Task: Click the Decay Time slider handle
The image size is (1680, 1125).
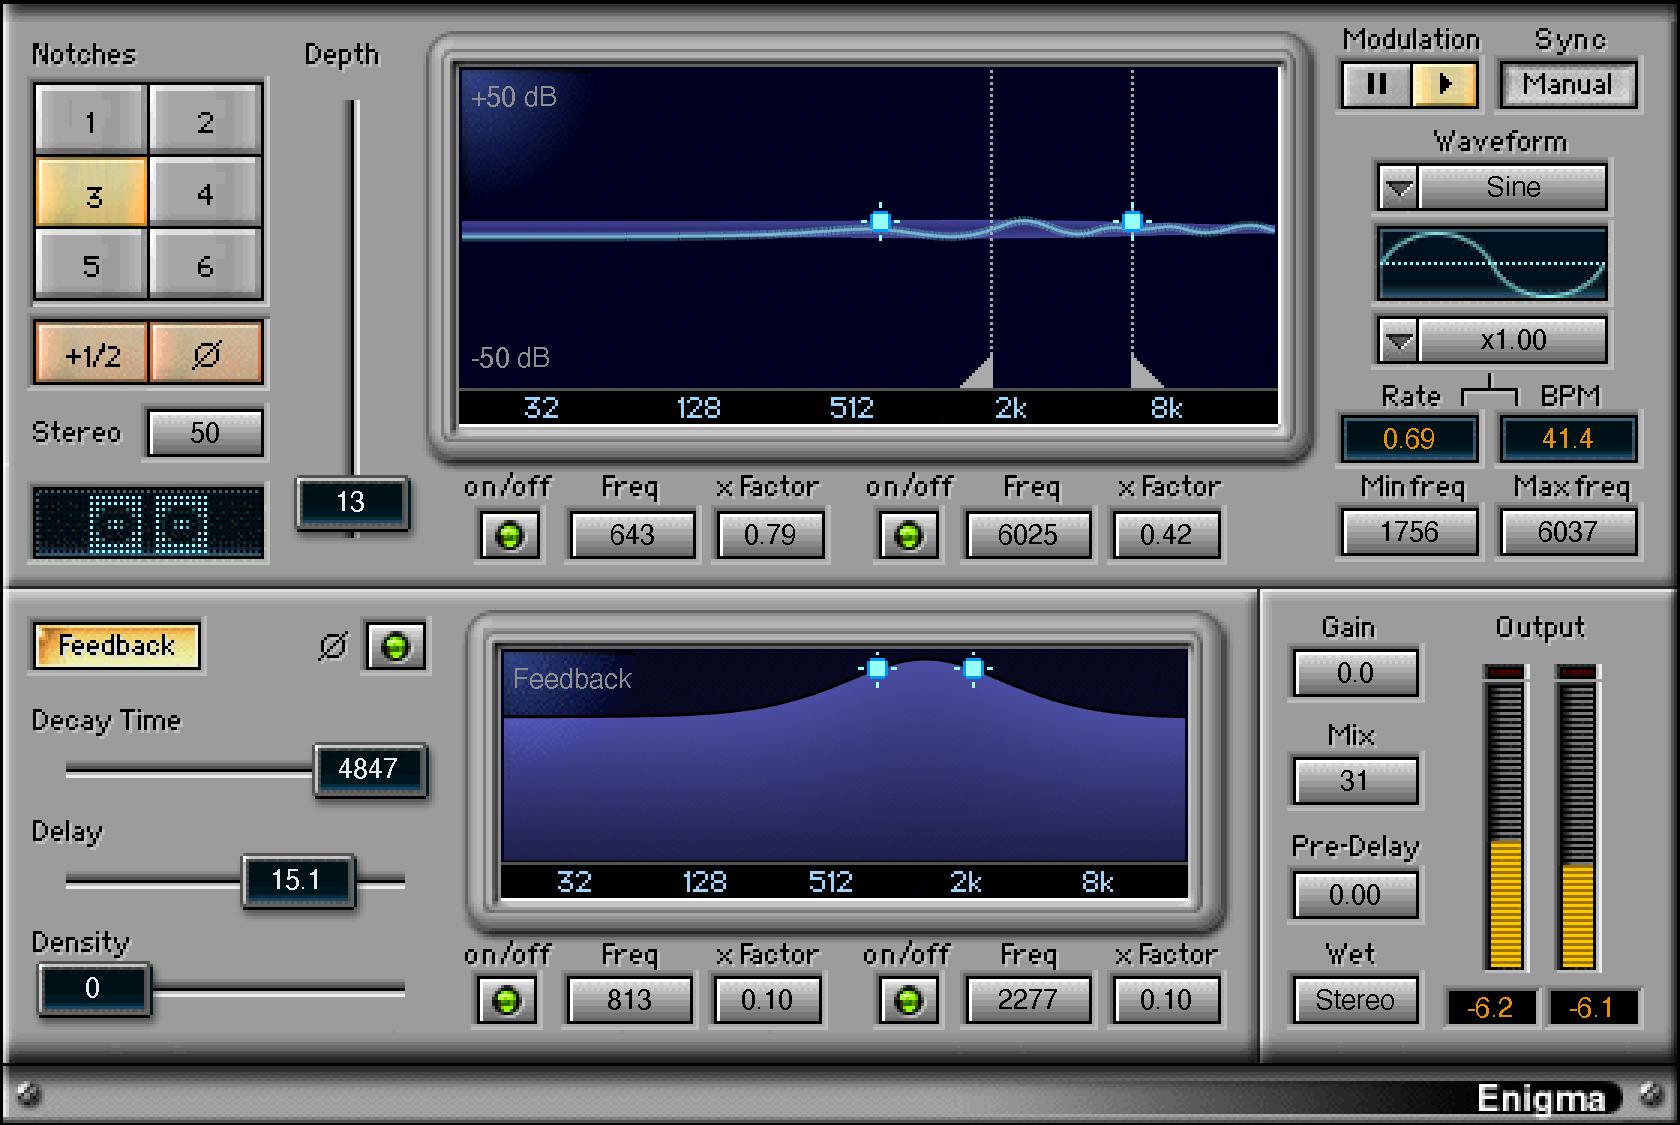Action: pos(369,769)
